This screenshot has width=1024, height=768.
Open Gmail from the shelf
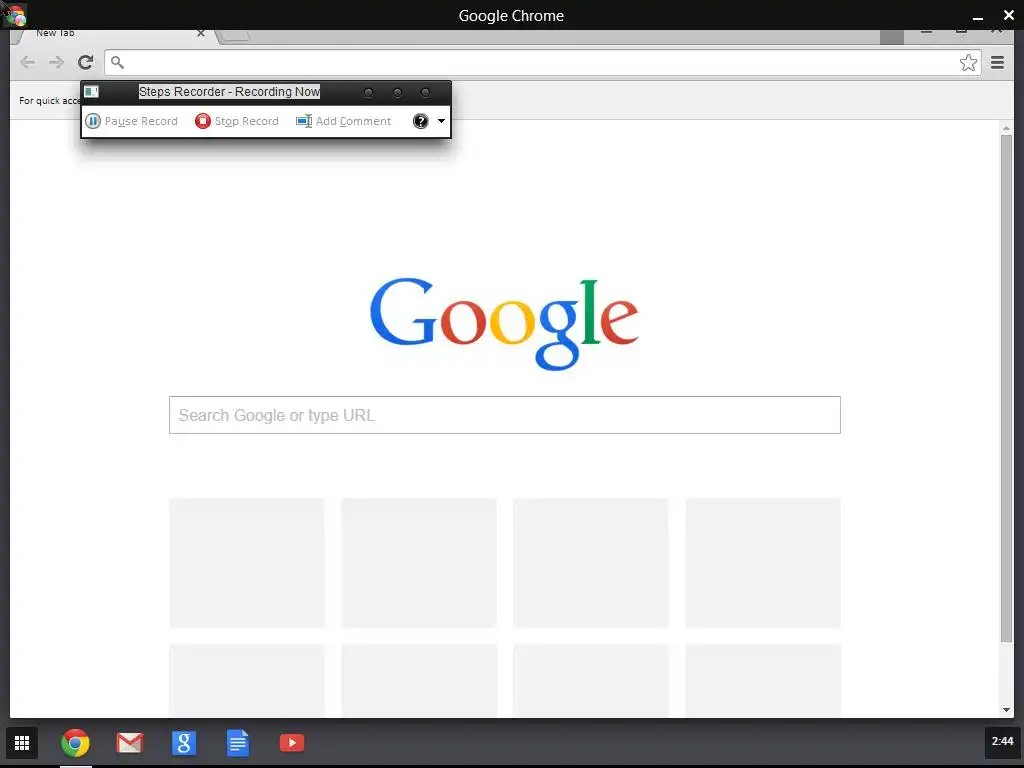[130, 743]
